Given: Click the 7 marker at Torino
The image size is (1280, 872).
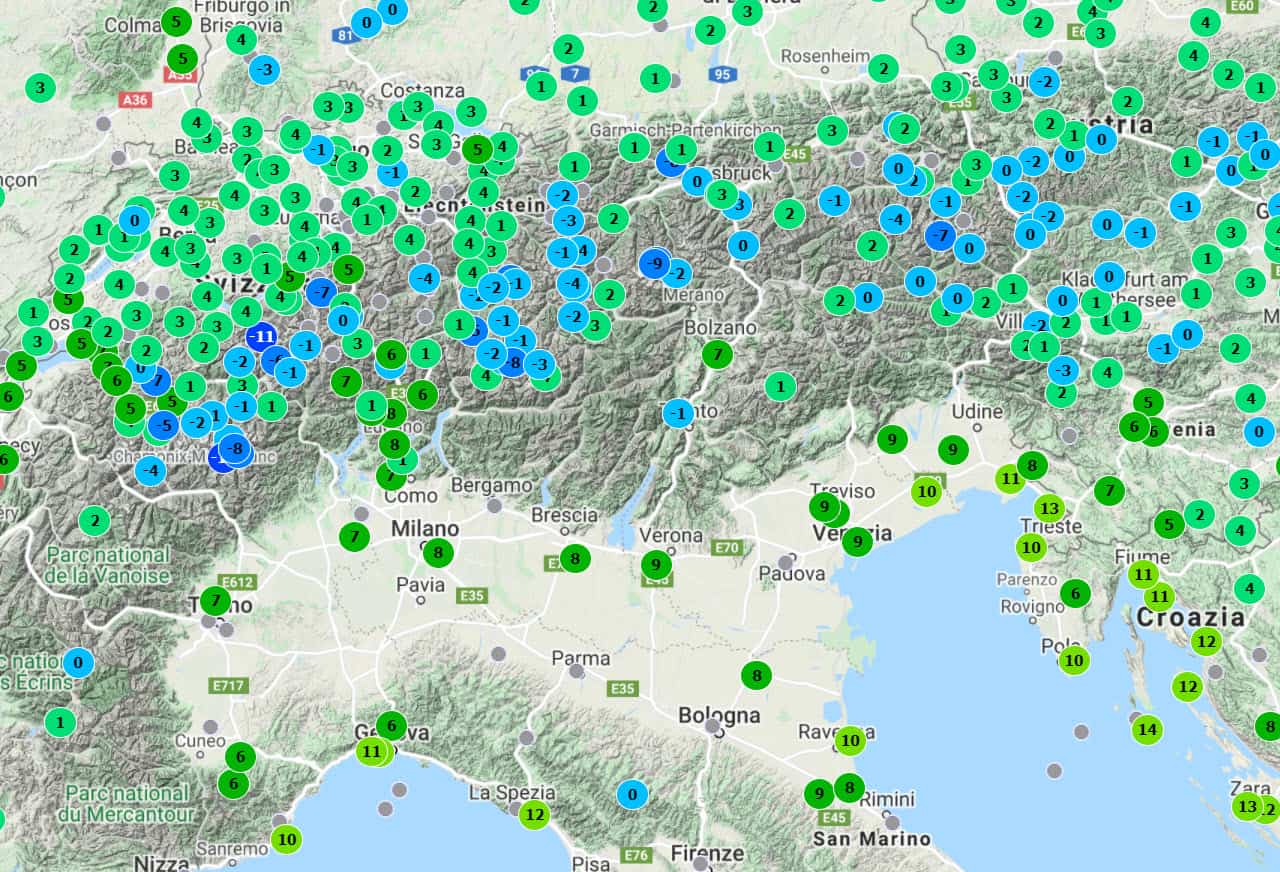Looking at the screenshot, I should coord(215,601).
